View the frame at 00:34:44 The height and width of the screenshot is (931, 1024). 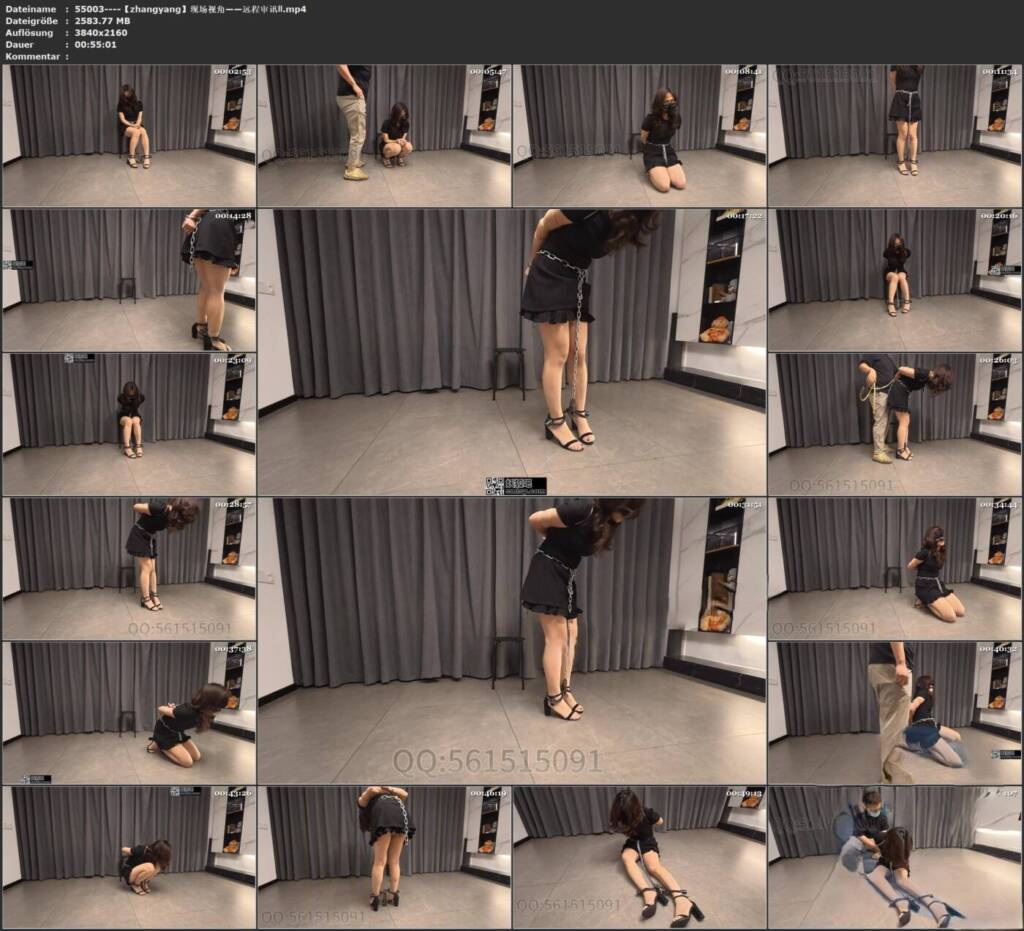[895, 569]
